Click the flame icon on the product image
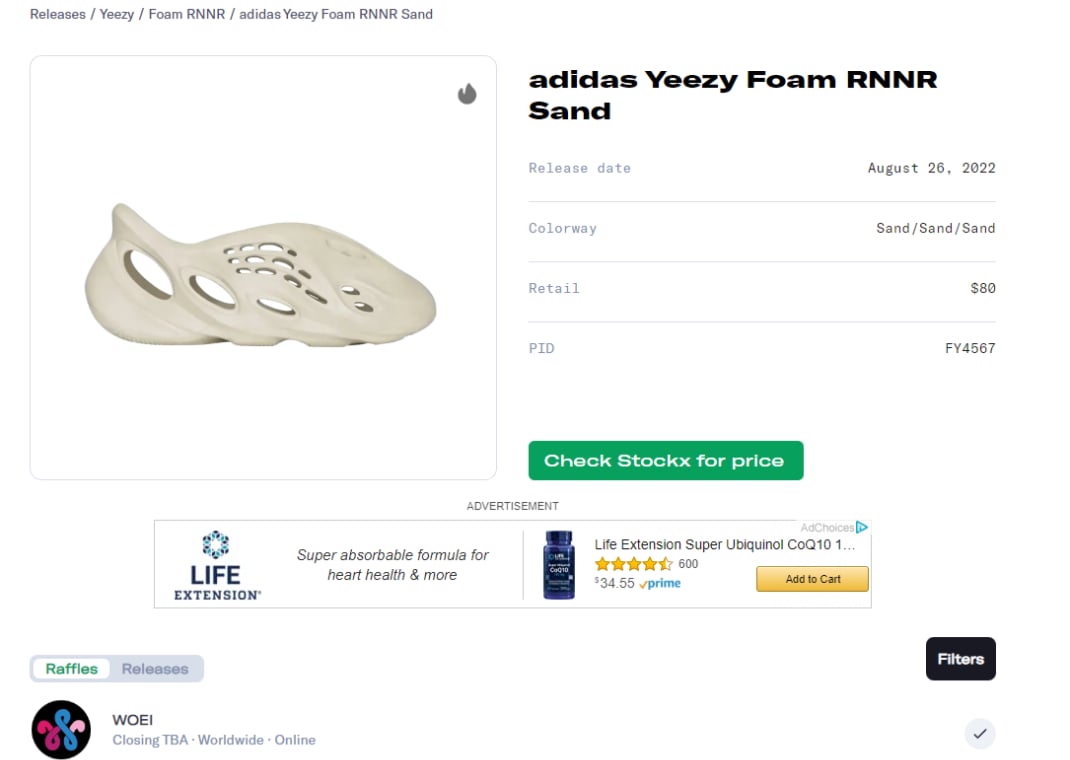The image size is (1070, 760). coord(467,94)
